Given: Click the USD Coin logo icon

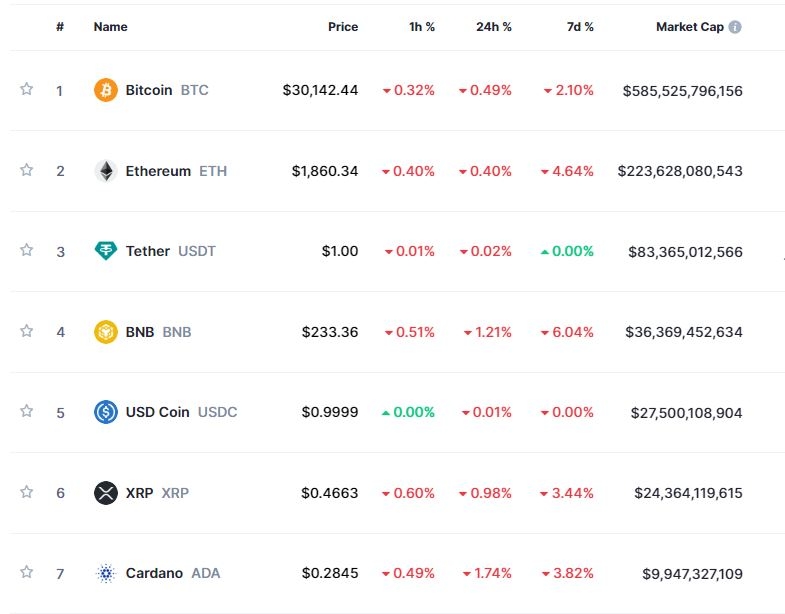Looking at the screenshot, I should pyautogui.click(x=105, y=412).
